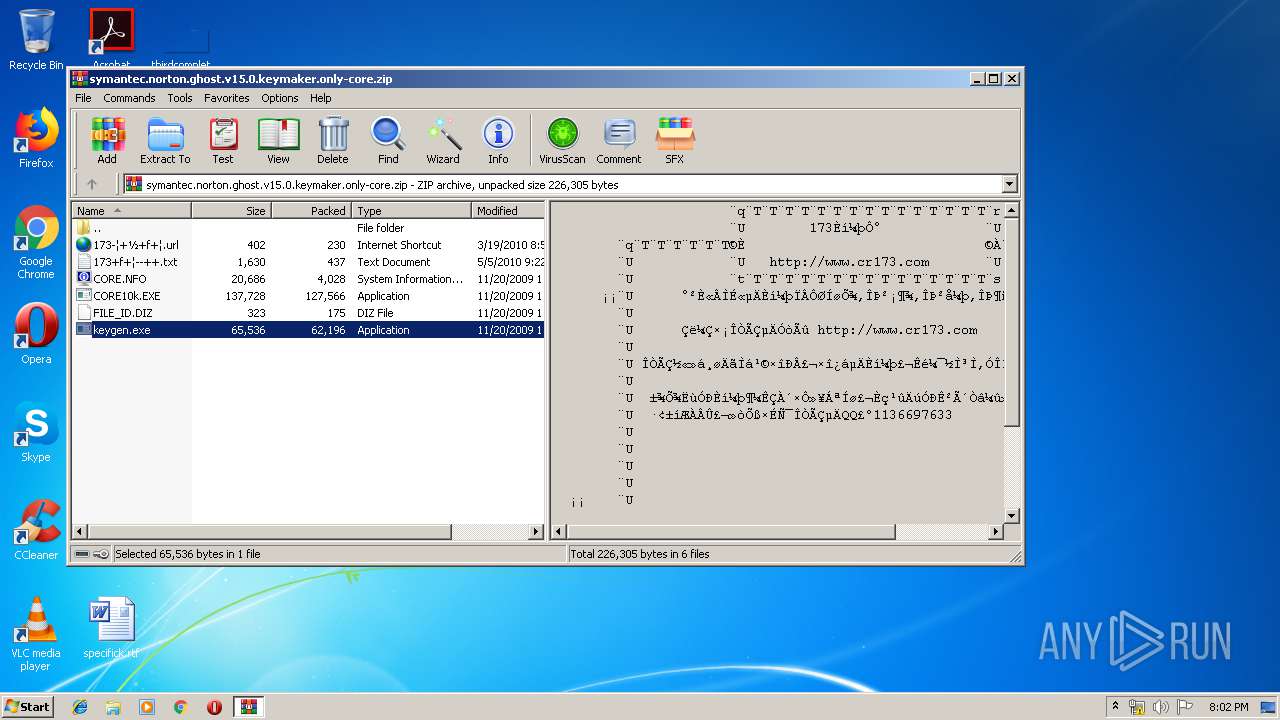The height and width of the screenshot is (720, 1280).
Task: Open the Tools menu
Action: (180, 98)
